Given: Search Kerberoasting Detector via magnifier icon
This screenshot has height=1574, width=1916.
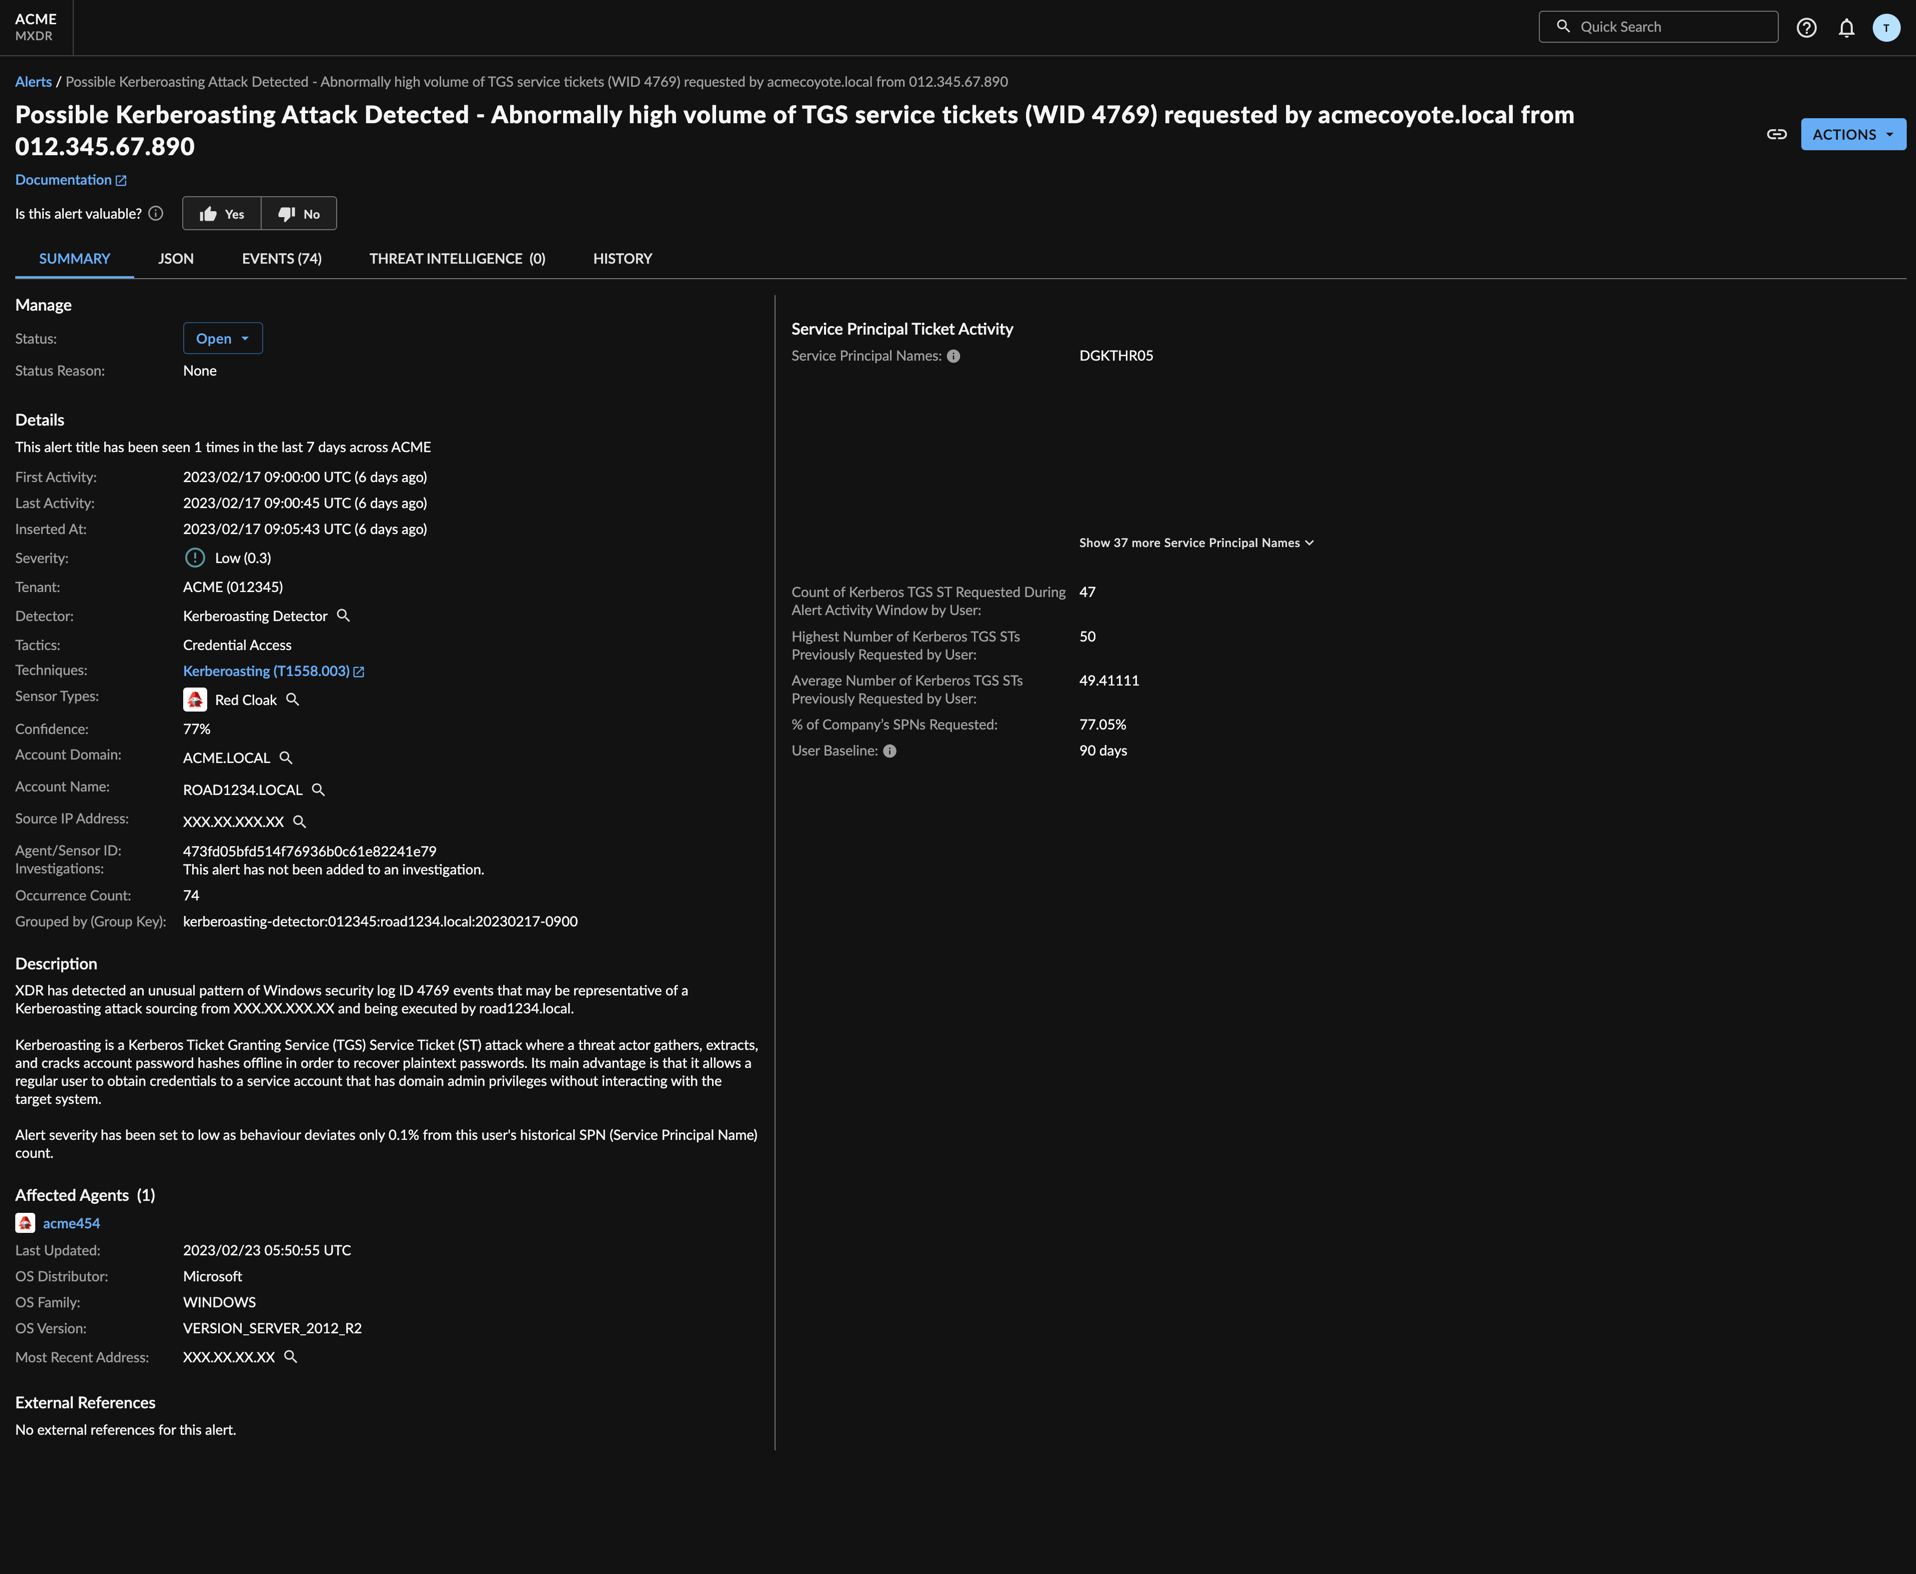Looking at the screenshot, I should click(x=343, y=616).
